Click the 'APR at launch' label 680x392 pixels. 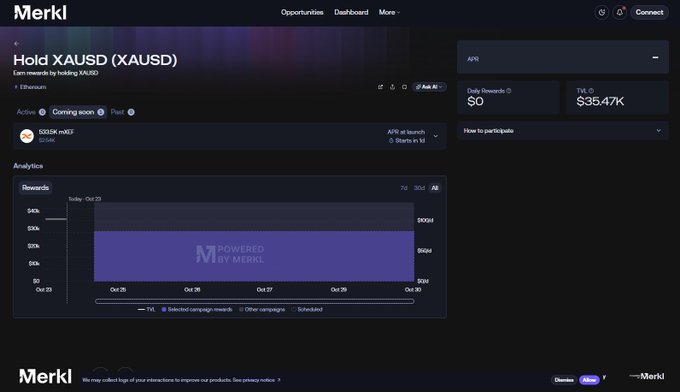pos(406,132)
